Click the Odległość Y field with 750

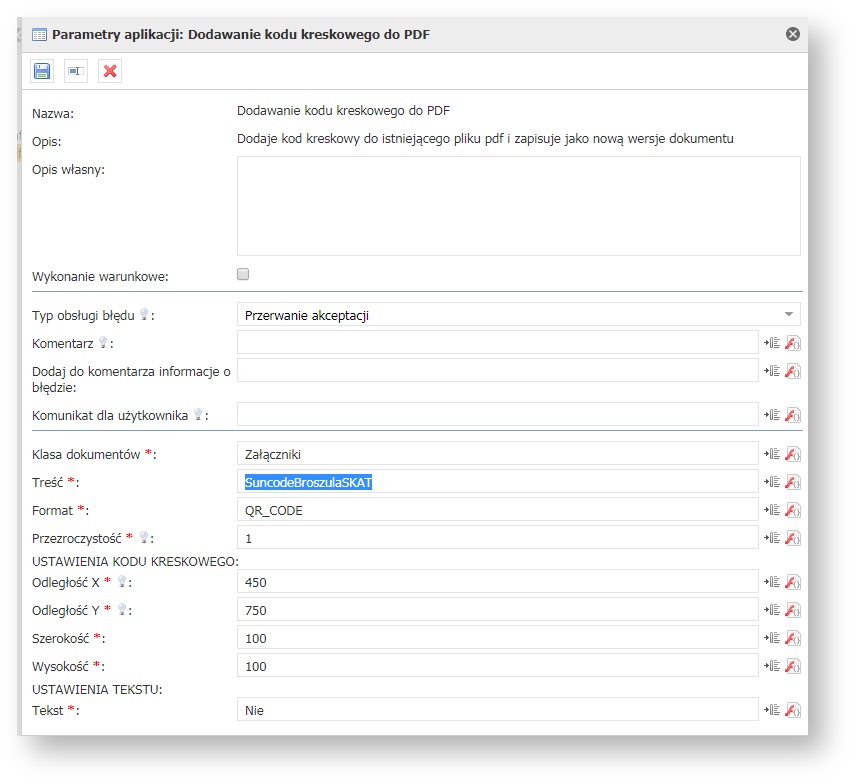[497, 610]
